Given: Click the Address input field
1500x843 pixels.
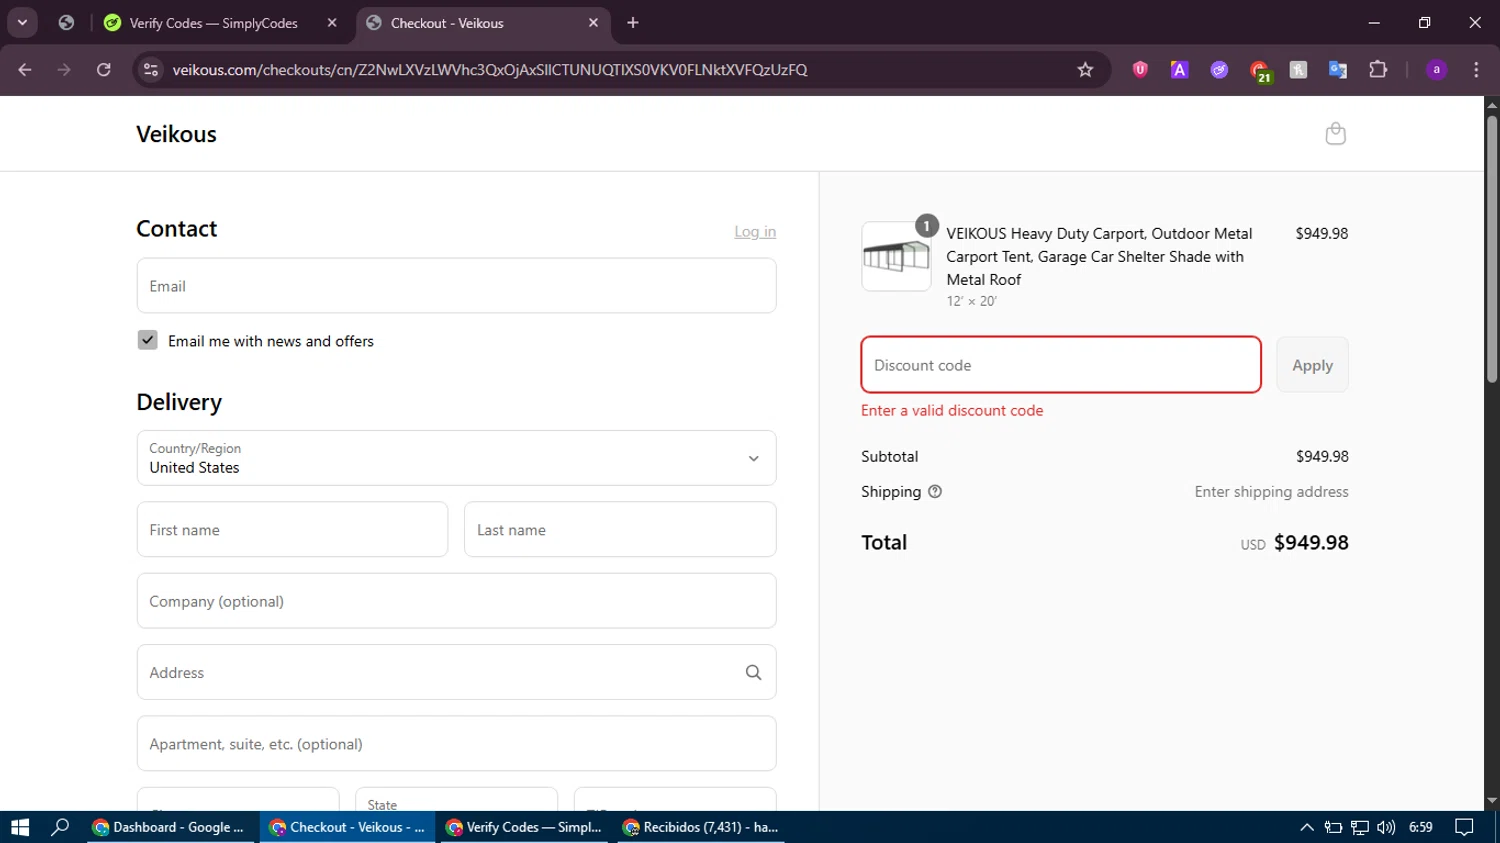Looking at the screenshot, I should (x=456, y=672).
